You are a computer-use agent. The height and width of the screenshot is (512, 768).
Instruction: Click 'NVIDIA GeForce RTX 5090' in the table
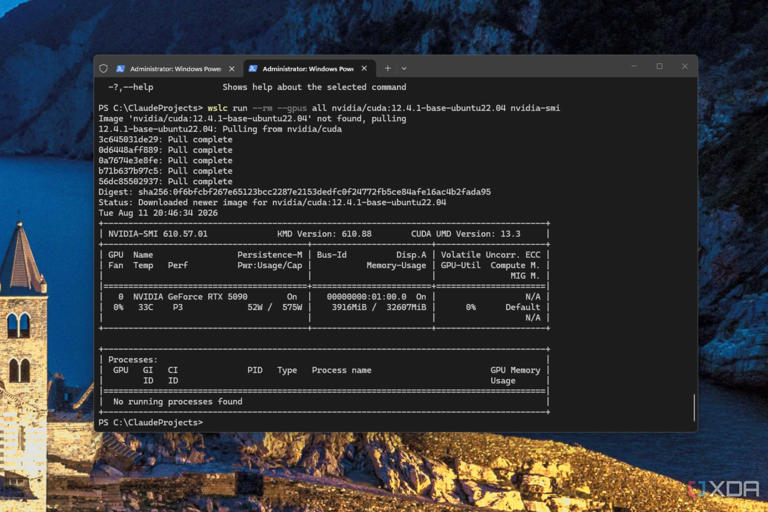click(190, 297)
